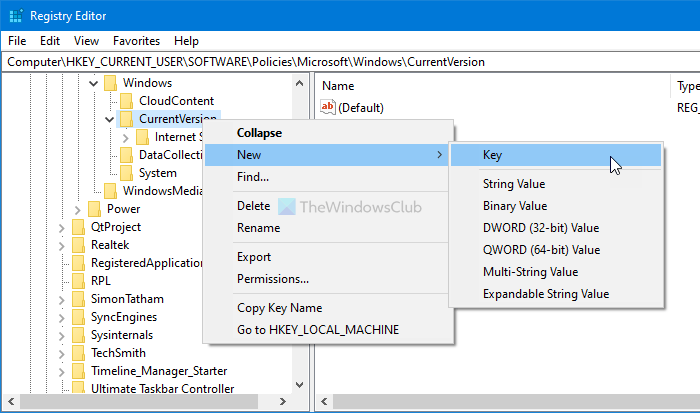Create a new Key from submenu

[x=556, y=155]
